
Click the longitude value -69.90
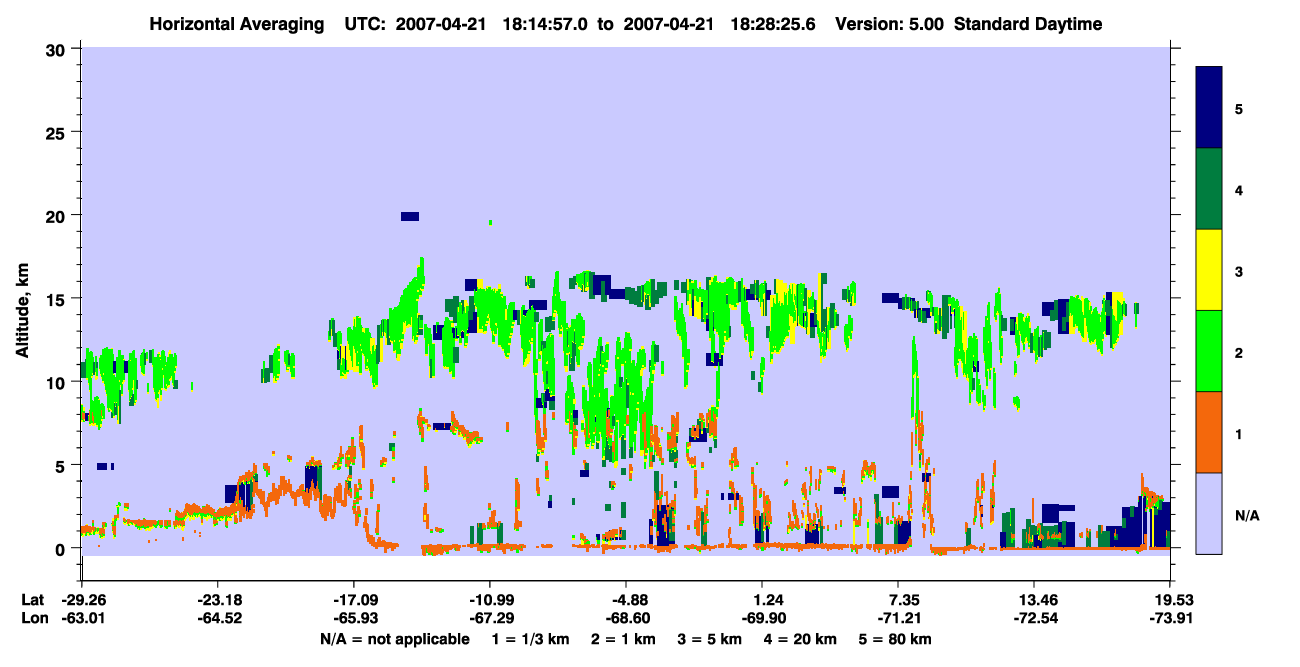[x=763, y=619]
